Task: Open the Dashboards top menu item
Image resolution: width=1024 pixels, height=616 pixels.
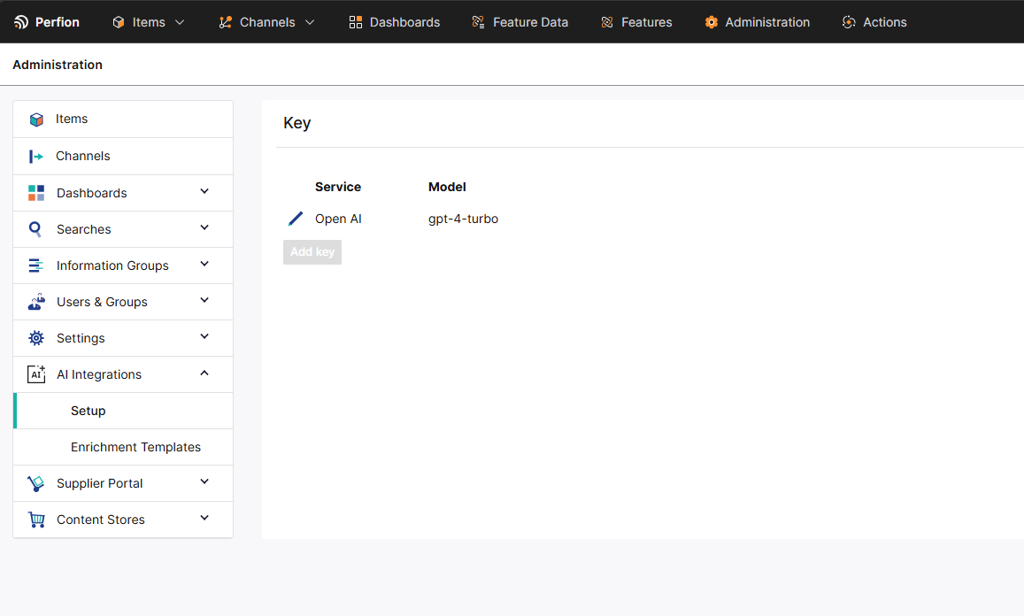Action: click(x=404, y=22)
